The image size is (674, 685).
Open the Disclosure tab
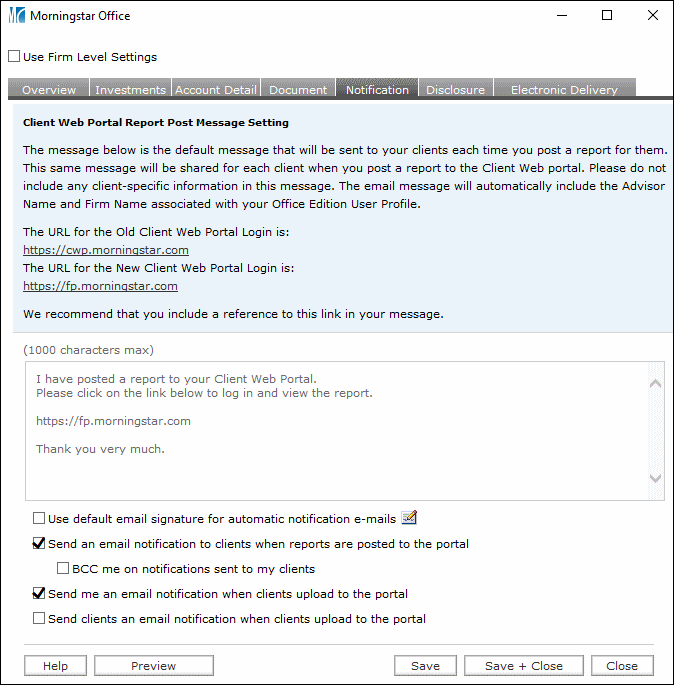click(455, 89)
